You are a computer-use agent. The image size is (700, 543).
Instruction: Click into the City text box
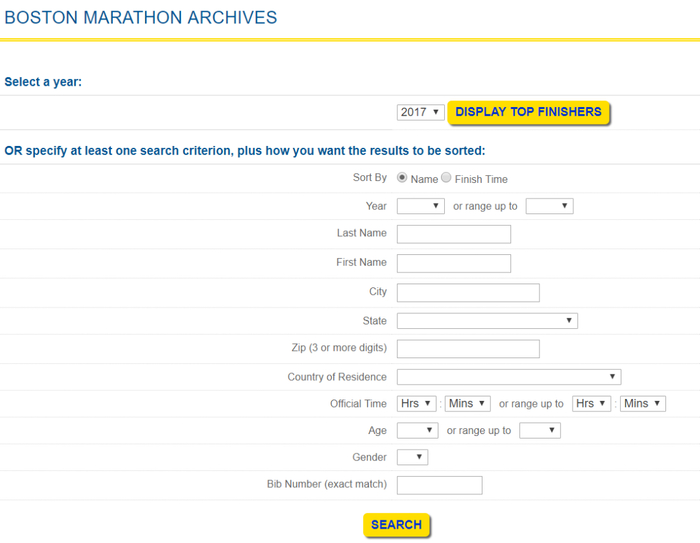[x=468, y=292]
